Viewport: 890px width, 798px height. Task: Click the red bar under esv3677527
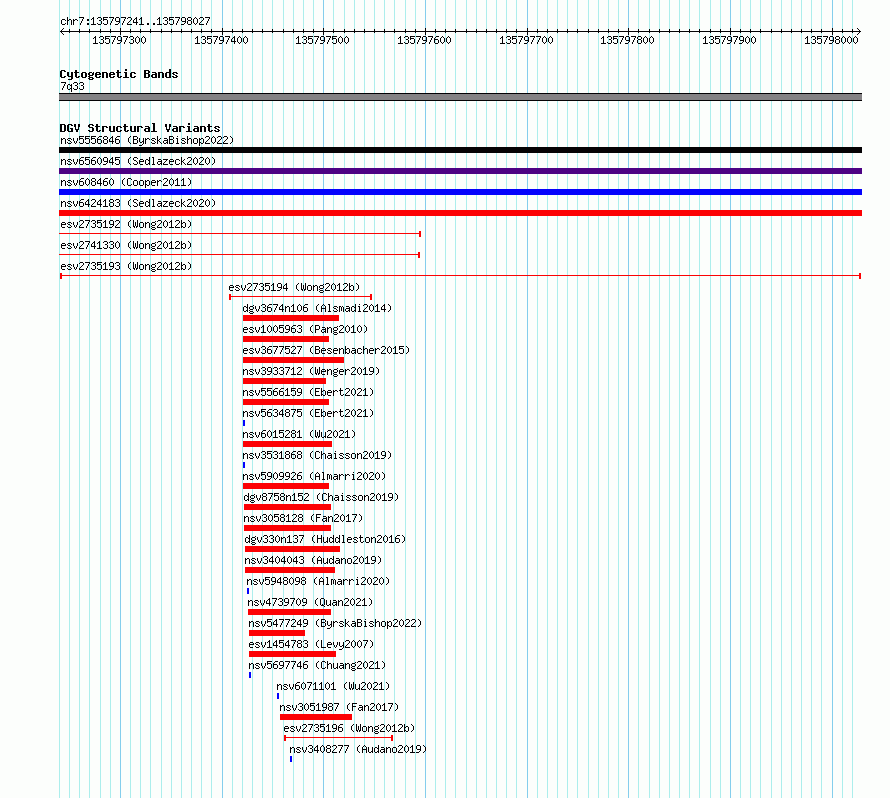(293, 360)
